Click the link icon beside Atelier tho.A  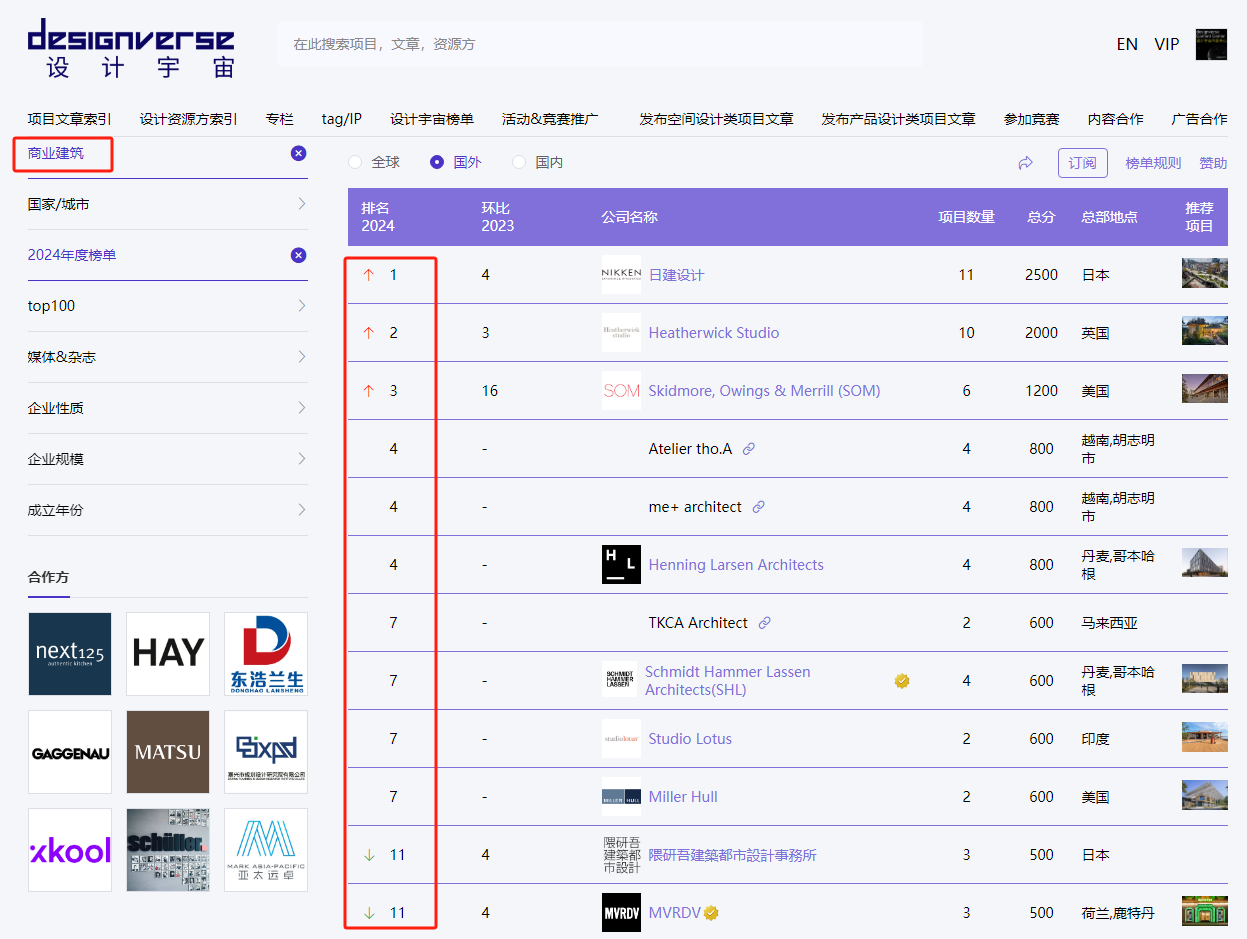coord(749,449)
